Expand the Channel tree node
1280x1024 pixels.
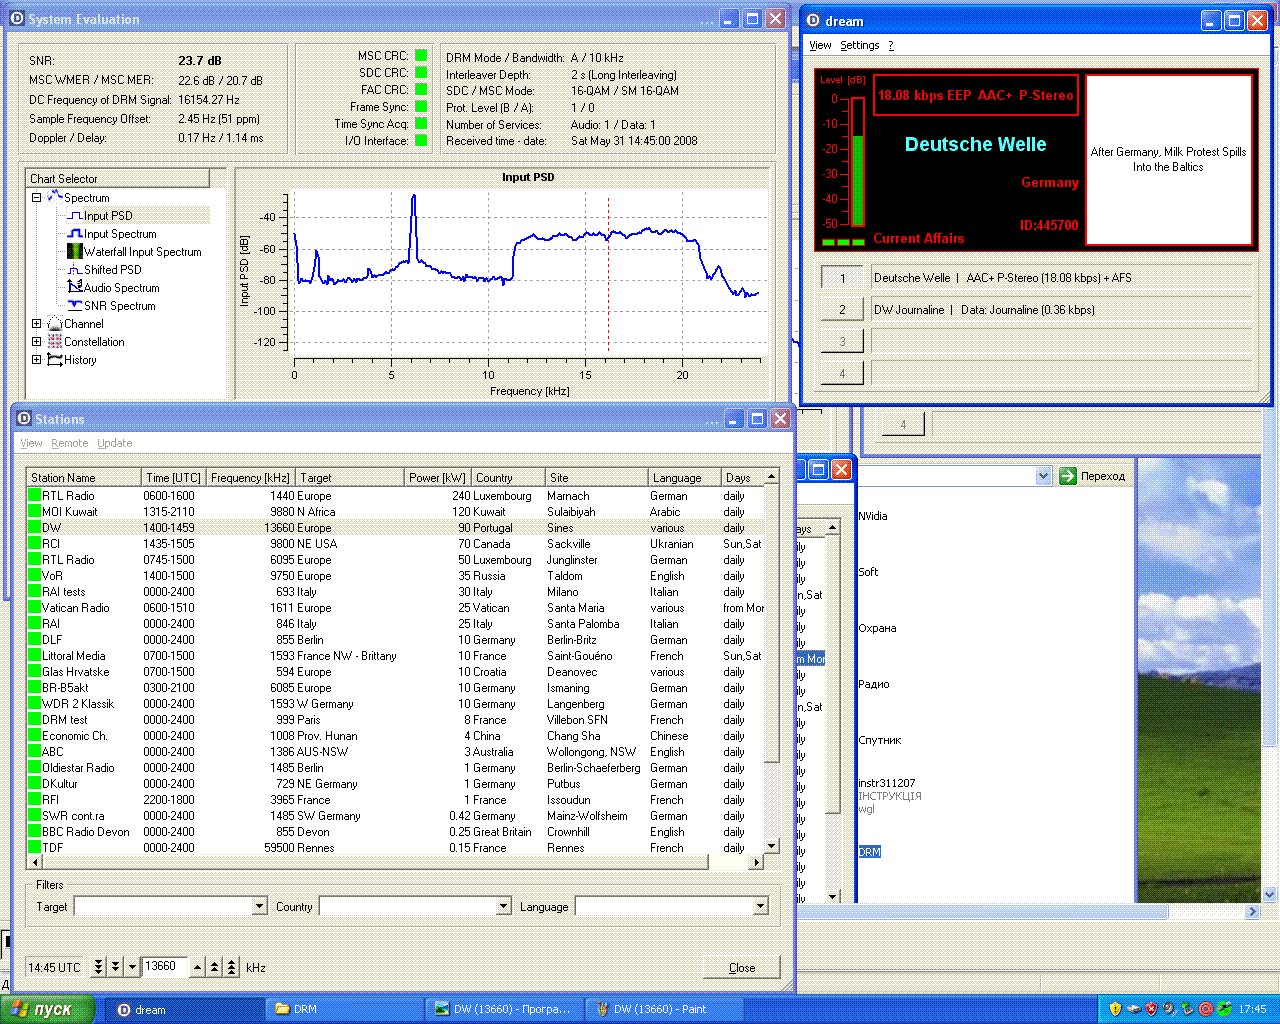(37, 324)
